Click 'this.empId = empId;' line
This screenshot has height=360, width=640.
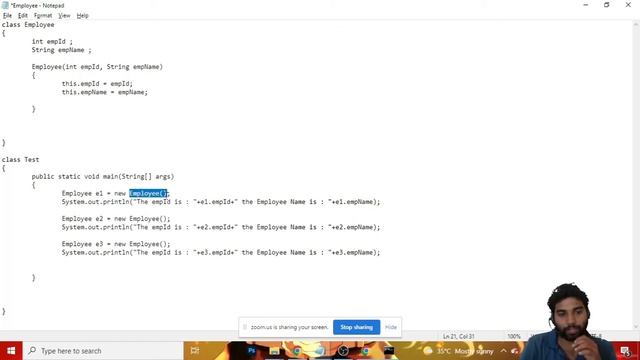click(97, 84)
